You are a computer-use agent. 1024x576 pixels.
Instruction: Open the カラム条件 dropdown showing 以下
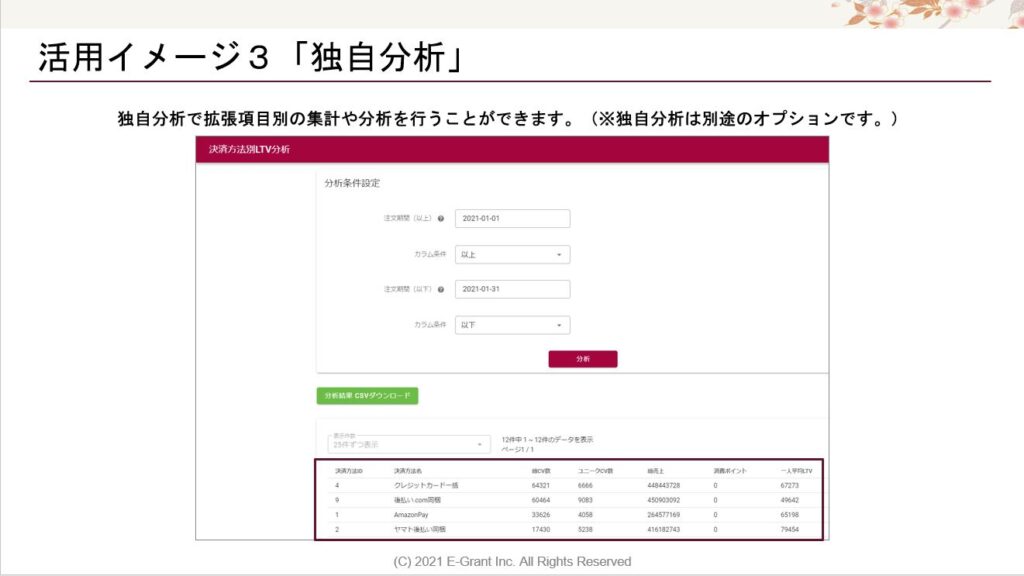pyautogui.click(x=512, y=325)
